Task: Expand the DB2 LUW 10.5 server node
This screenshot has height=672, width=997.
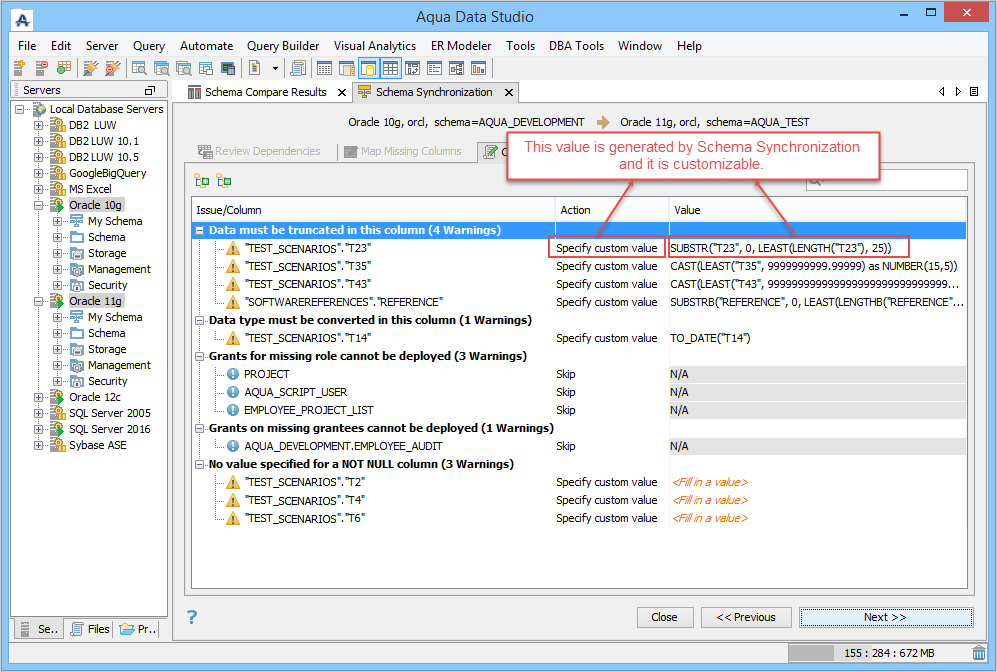Action: pyautogui.click(x=39, y=157)
